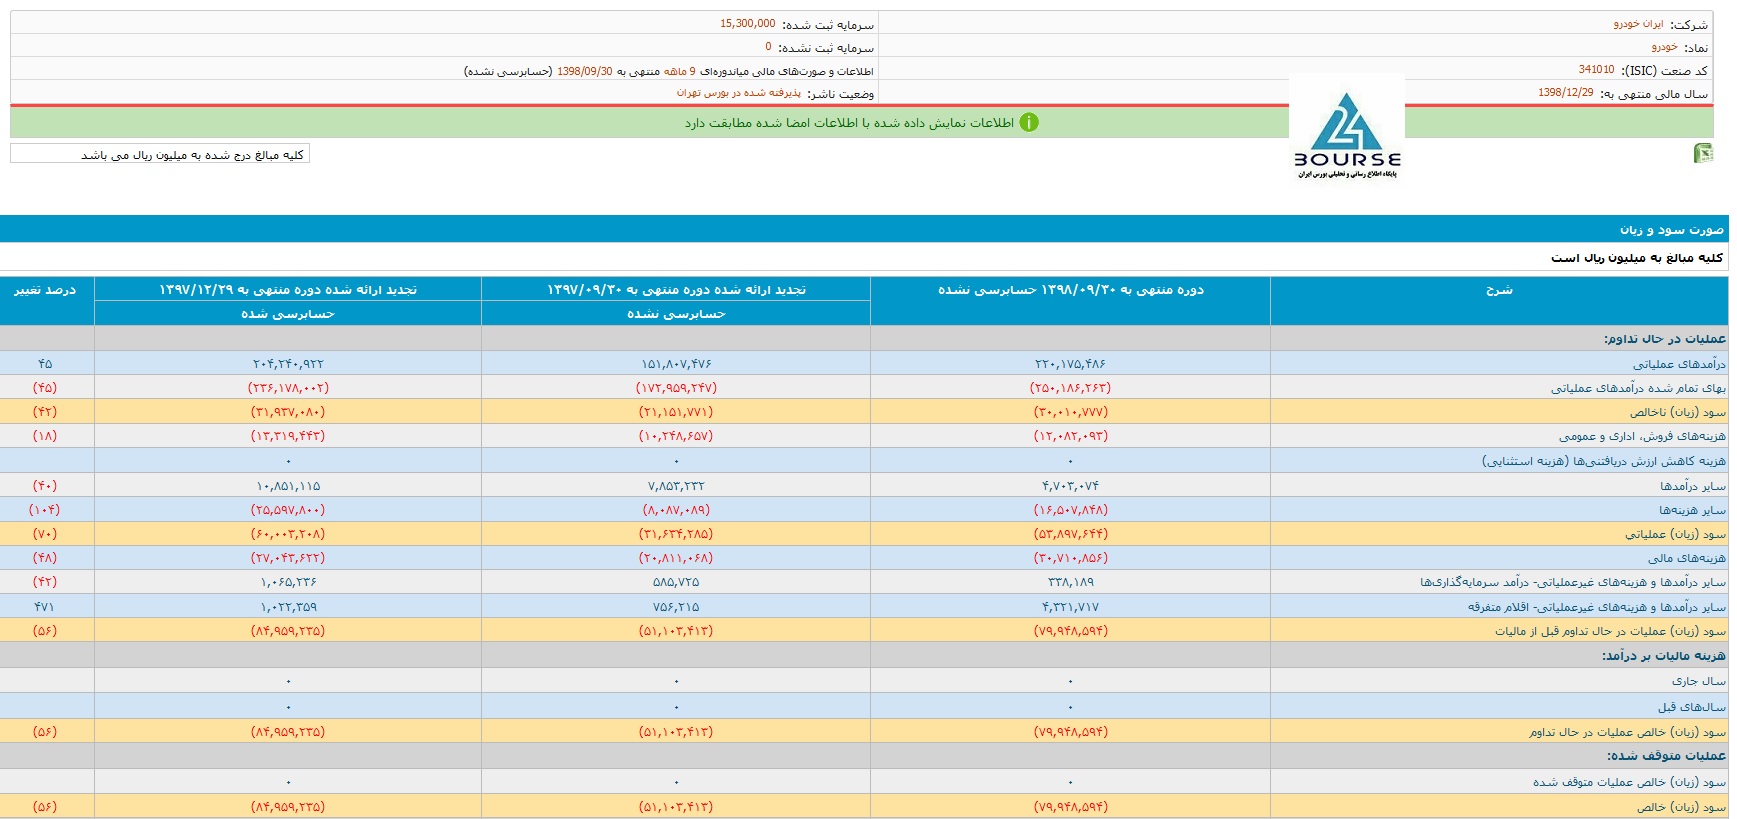This screenshot has width=1737, height=819.
Task: Select the company name 'ایران خودرو'
Action: point(1638,24)
